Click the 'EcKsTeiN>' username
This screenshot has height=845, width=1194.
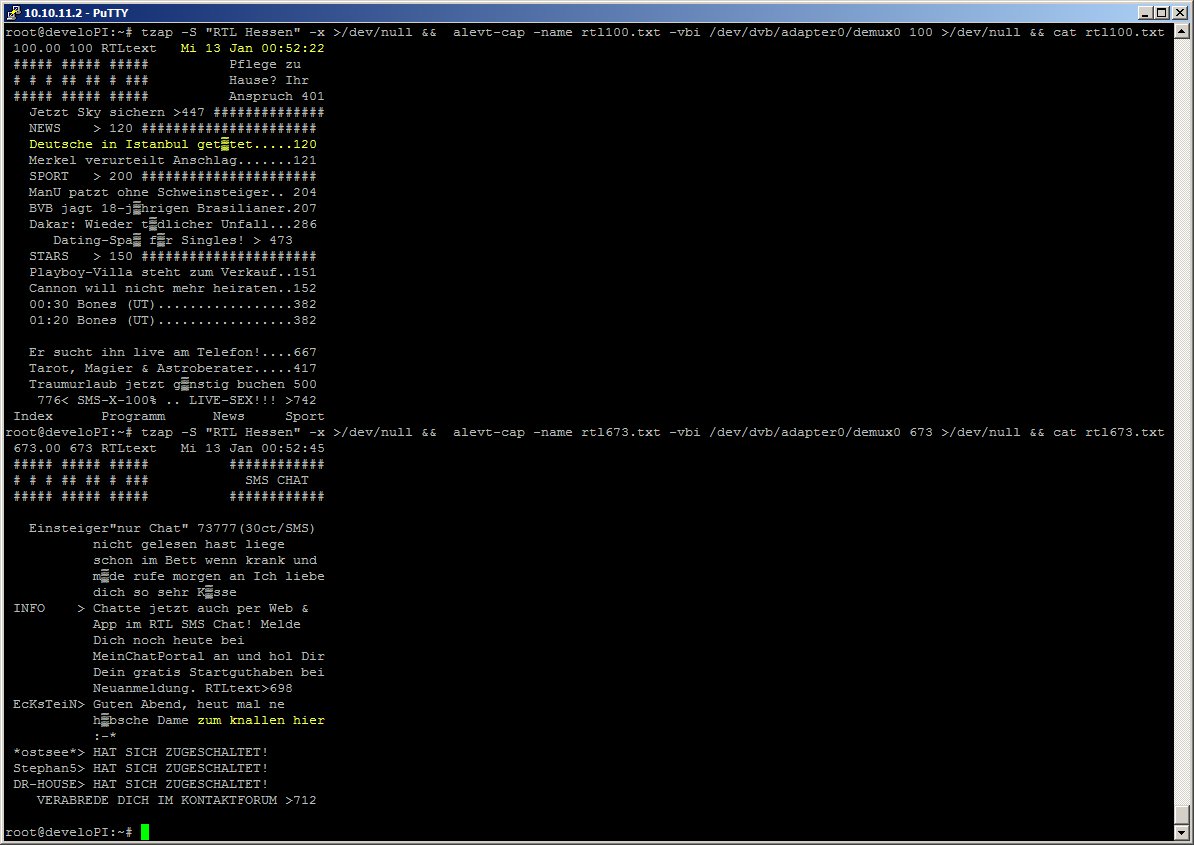click(49, 703)
